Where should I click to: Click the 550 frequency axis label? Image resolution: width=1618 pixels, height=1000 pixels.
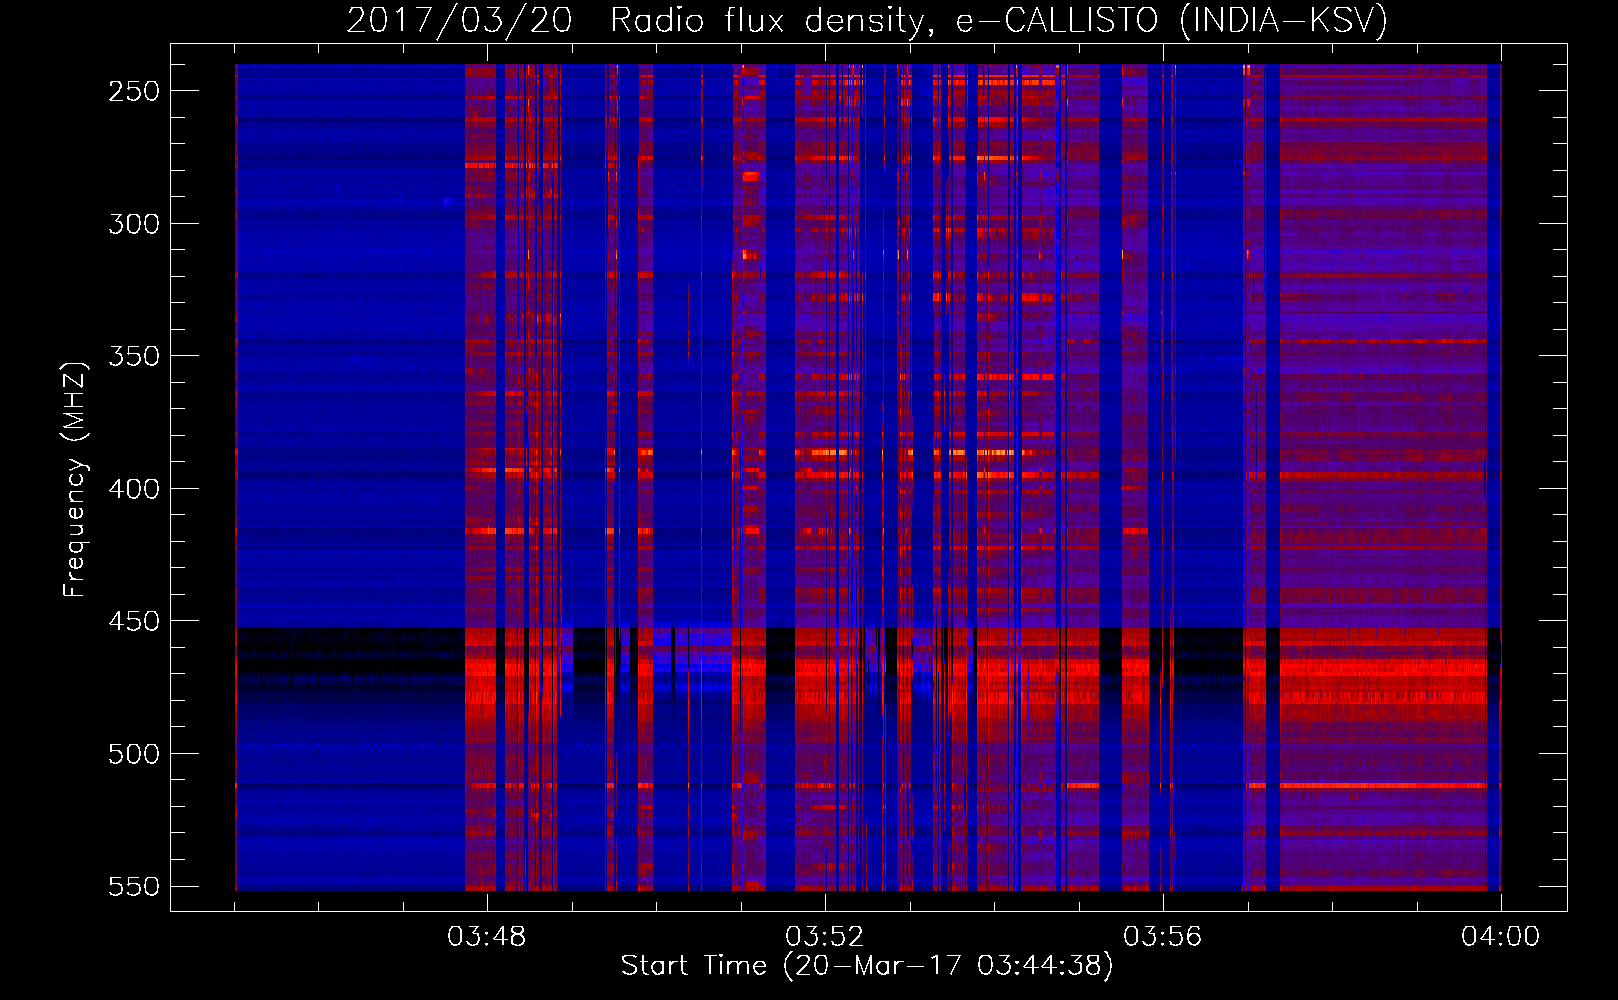134,887
